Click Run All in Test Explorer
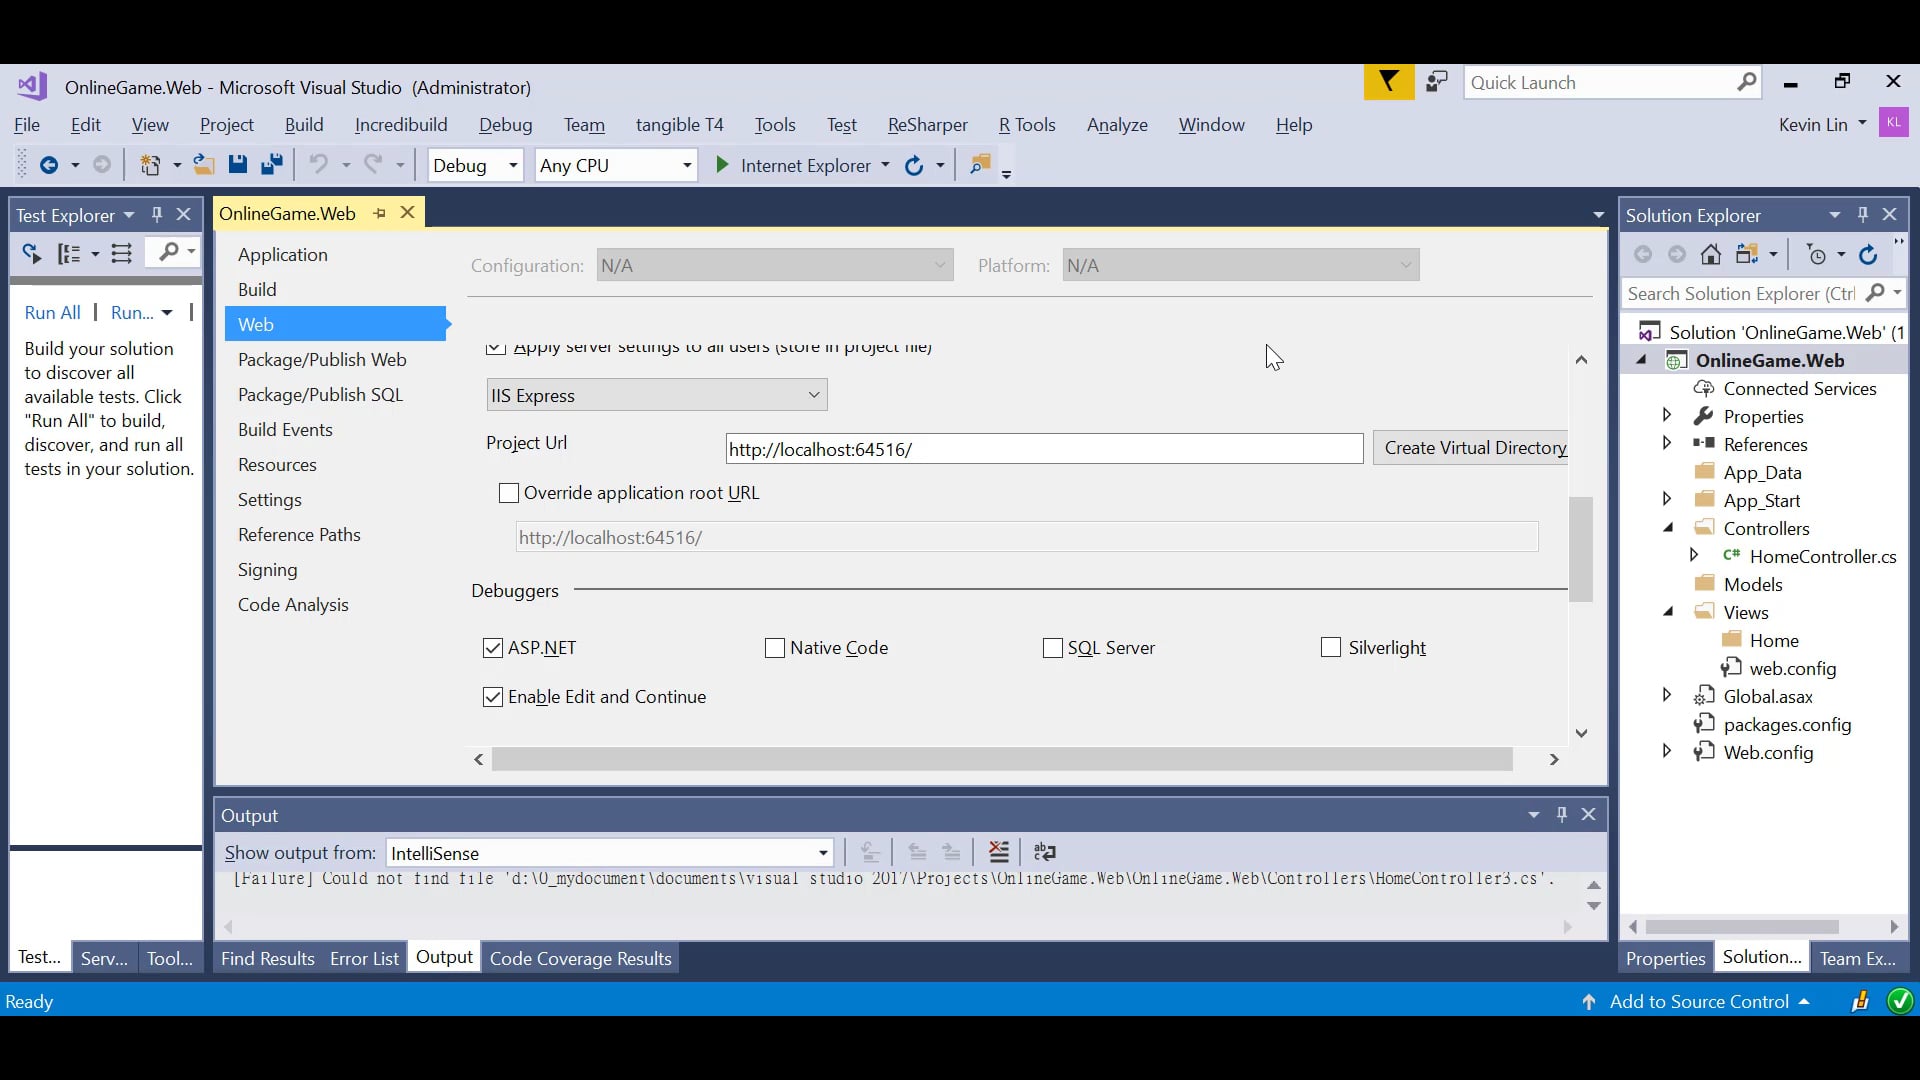 [x=52, y=312]
